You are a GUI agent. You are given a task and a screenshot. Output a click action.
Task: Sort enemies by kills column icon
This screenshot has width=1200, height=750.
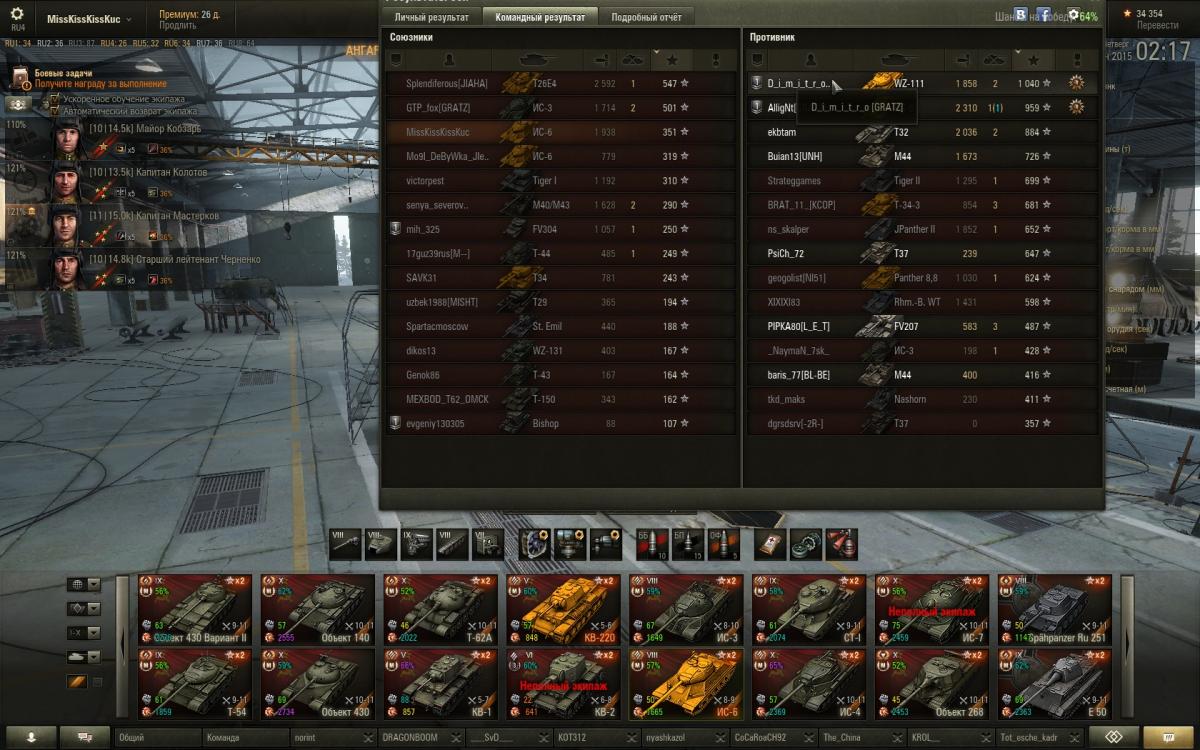(995, 60)
